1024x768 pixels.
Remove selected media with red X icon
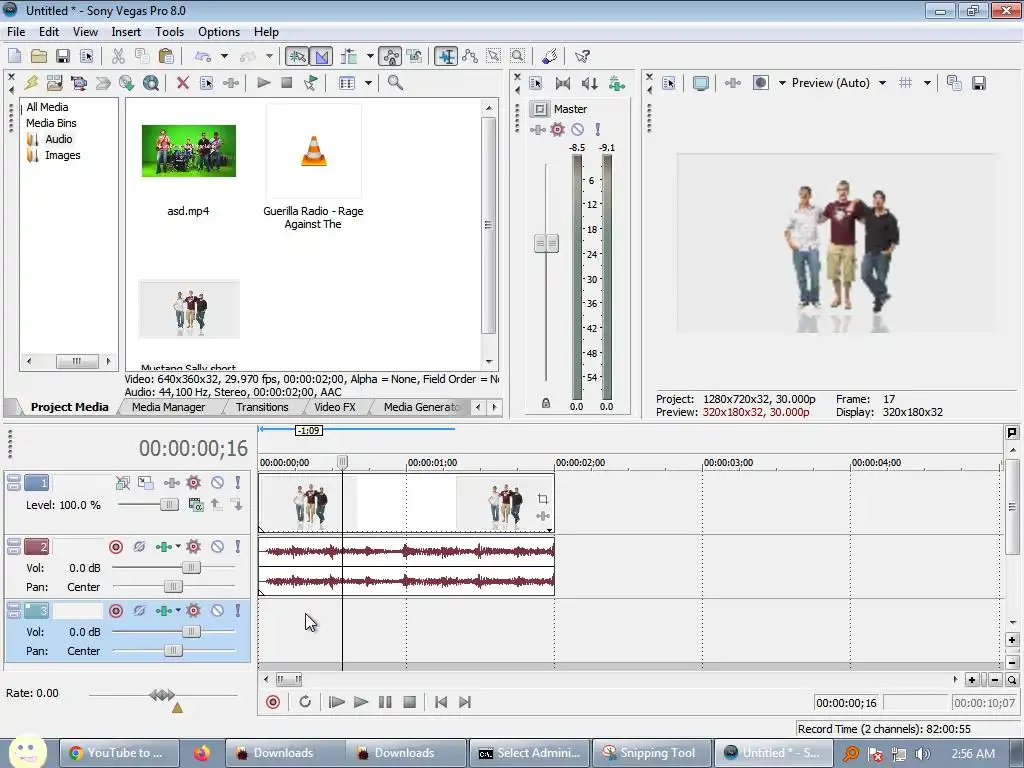183,83
